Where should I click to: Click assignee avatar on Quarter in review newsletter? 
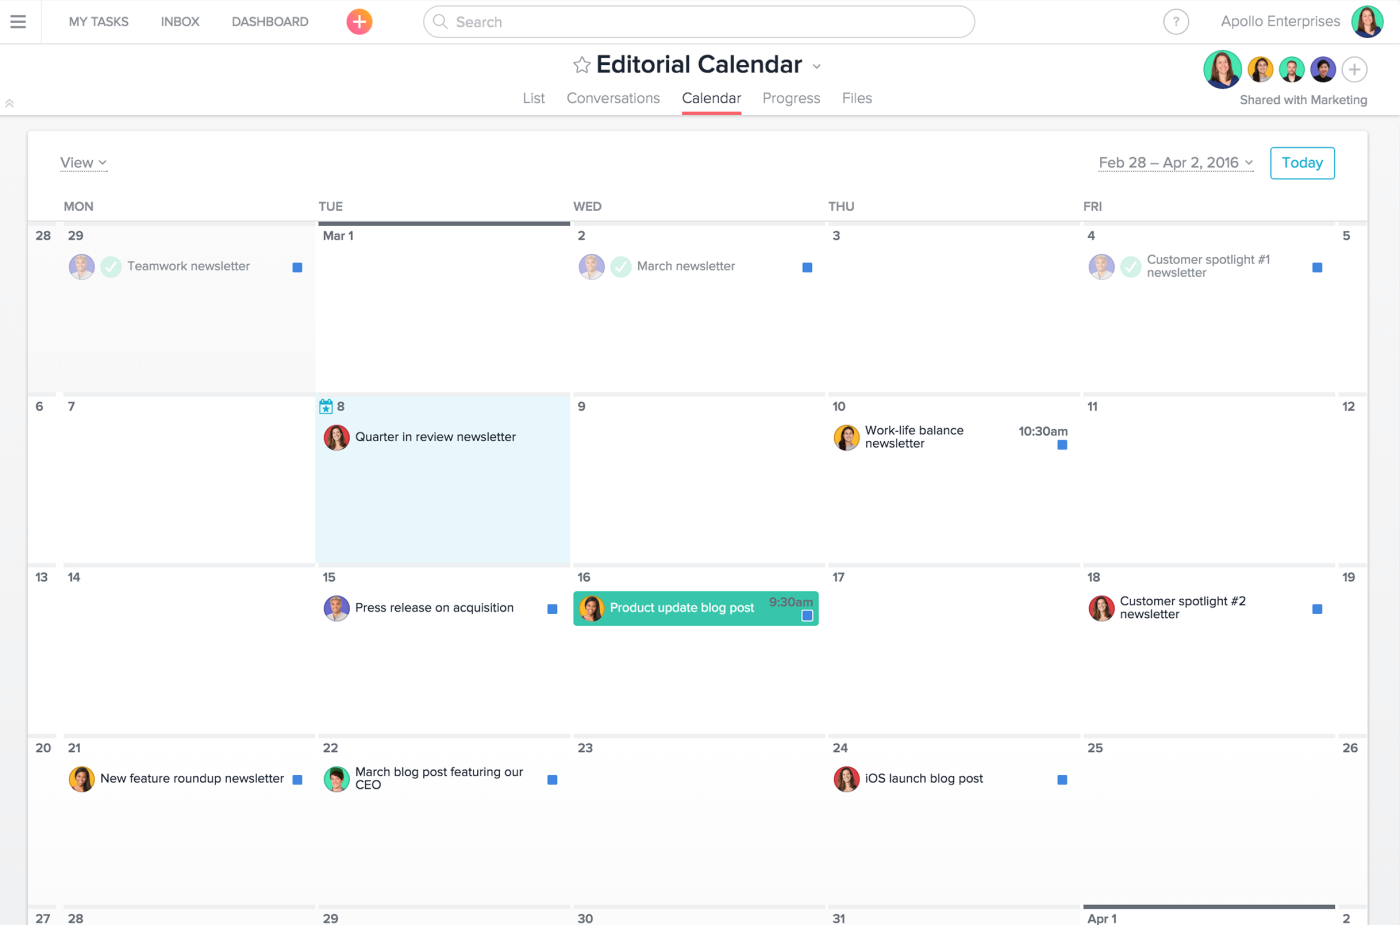(x=337, y=437)
